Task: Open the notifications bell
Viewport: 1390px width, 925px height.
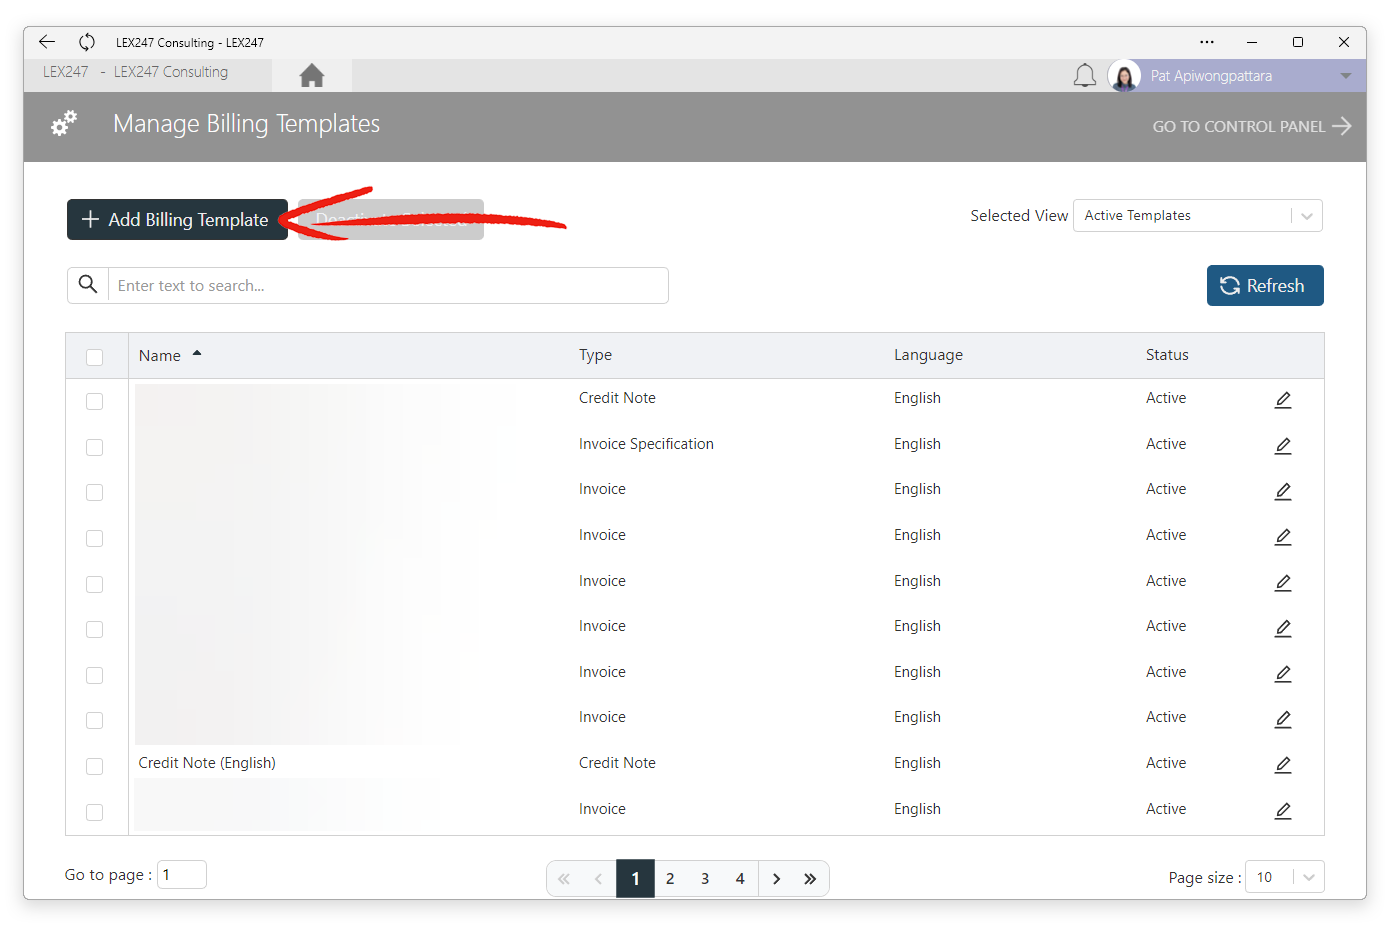Action: coord(1085,76)
